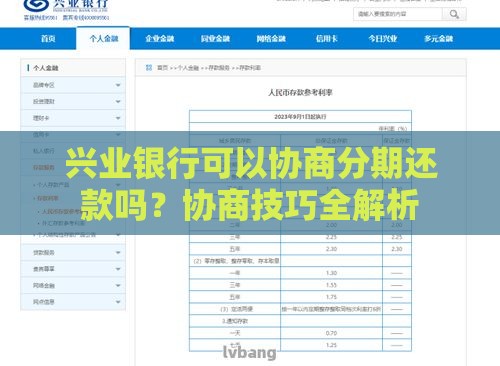
Task: Select the 个人金融 navigation tab
Action: click(104, 39)
